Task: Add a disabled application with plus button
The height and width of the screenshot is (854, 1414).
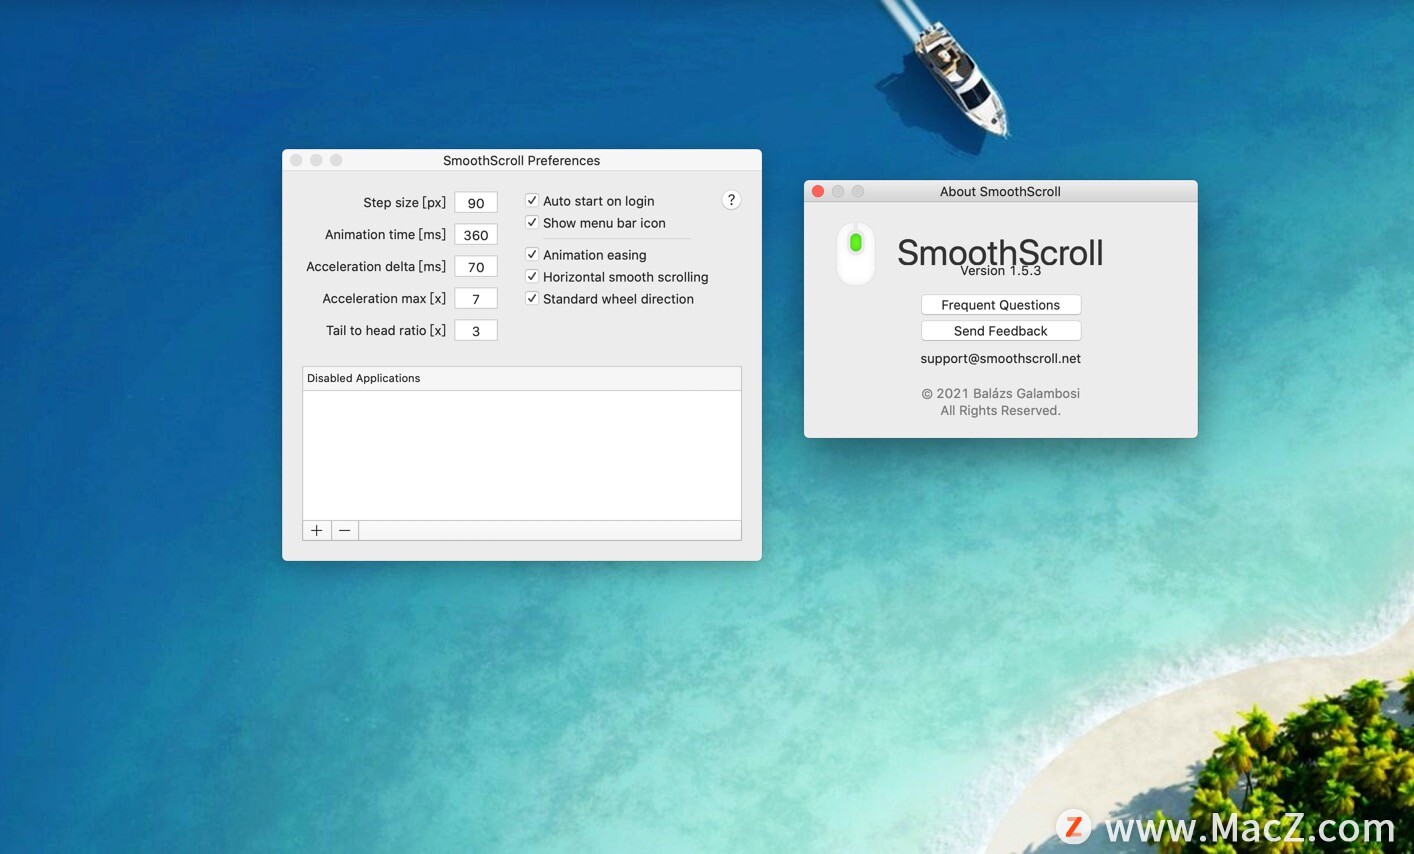Action: tap(317, 530)
